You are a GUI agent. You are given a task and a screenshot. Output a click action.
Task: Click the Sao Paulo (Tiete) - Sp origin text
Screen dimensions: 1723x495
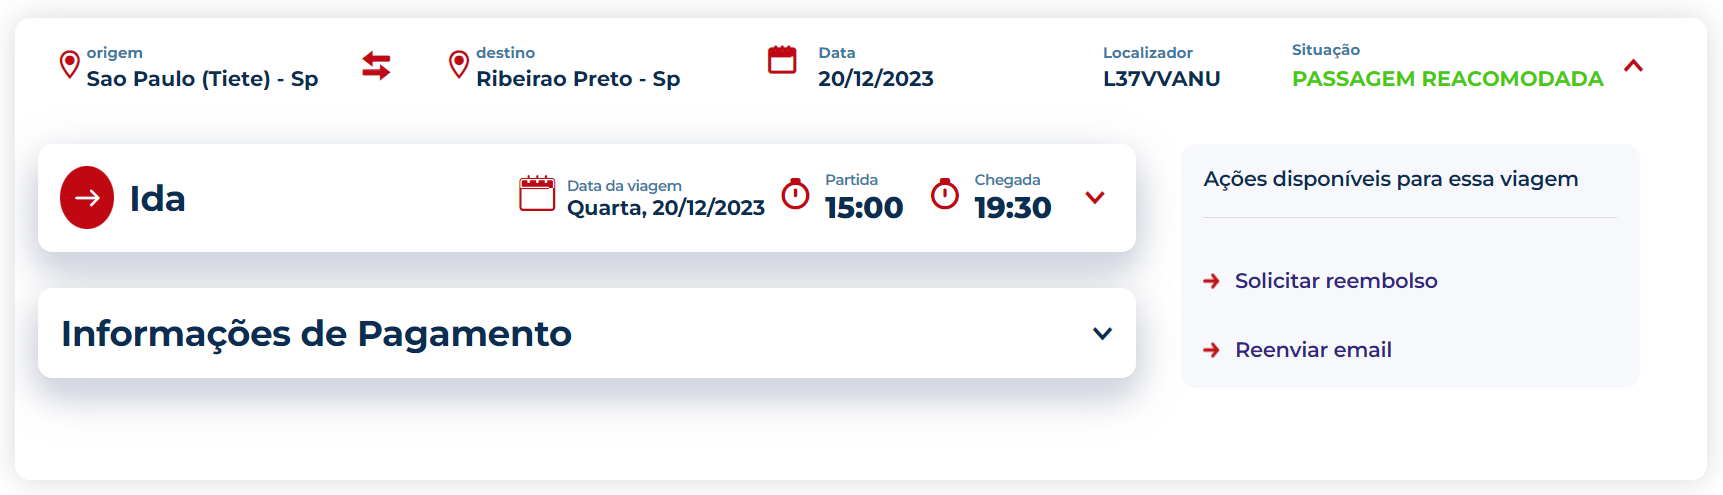[x=202, y=79]
